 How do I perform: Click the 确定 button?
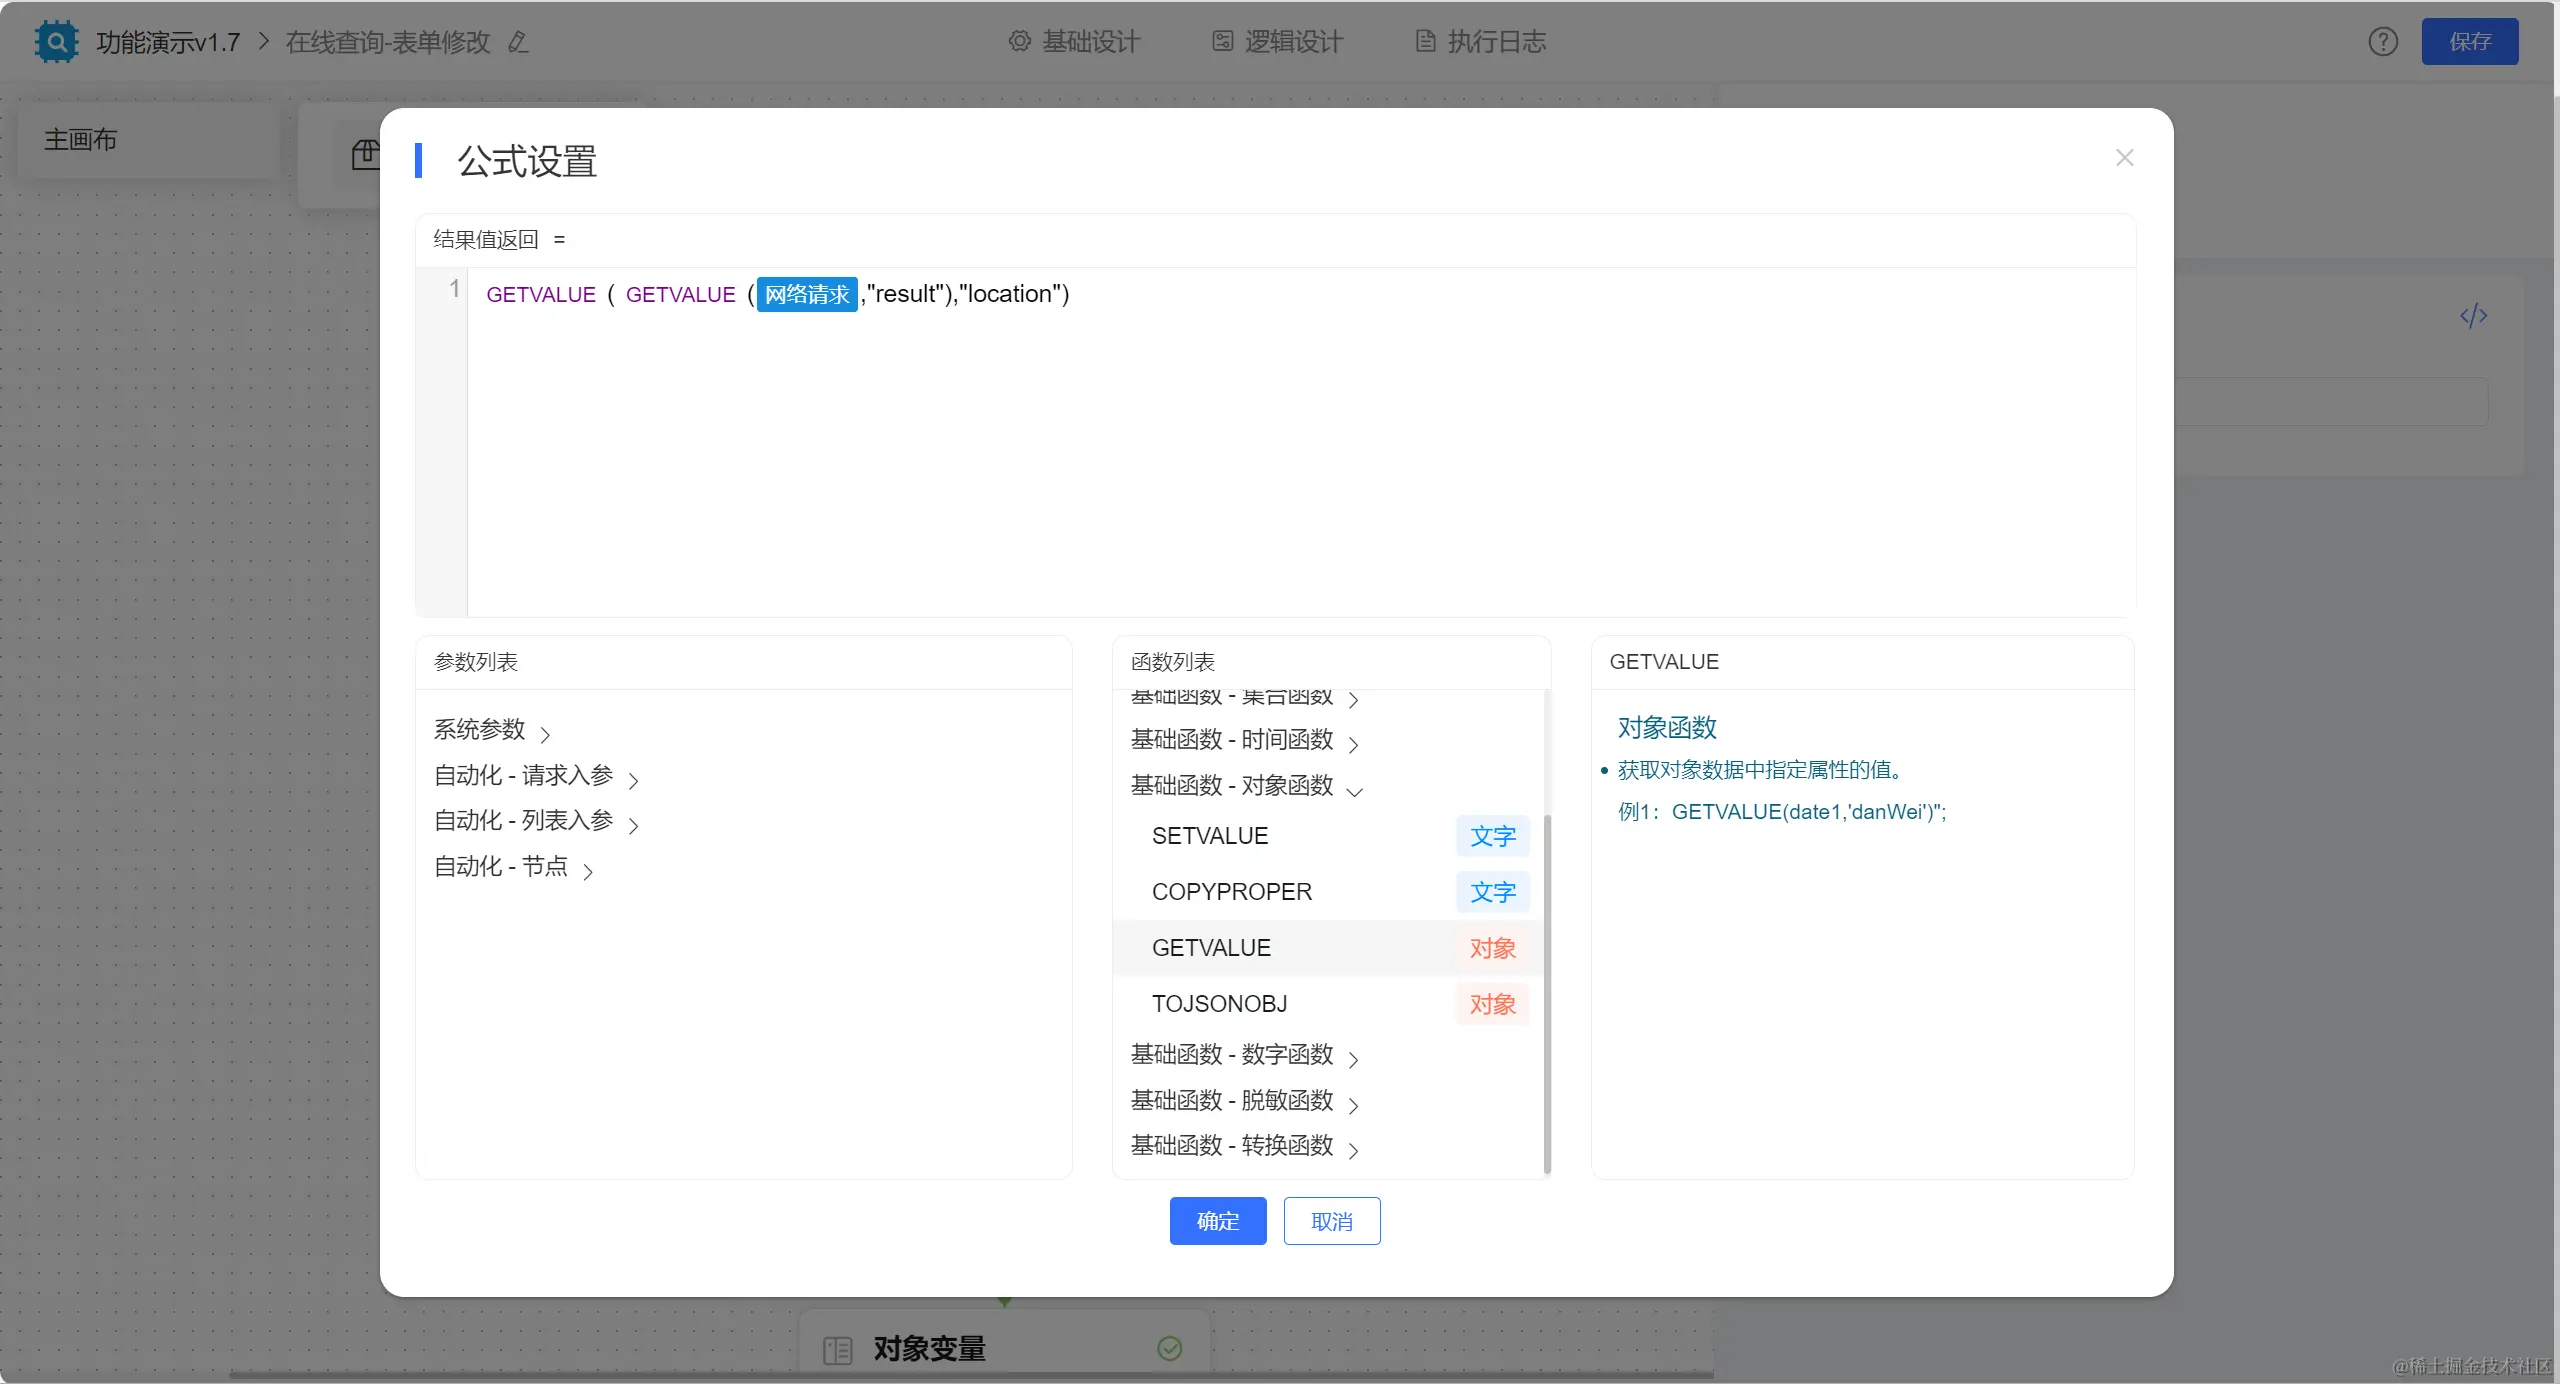1217,1221
